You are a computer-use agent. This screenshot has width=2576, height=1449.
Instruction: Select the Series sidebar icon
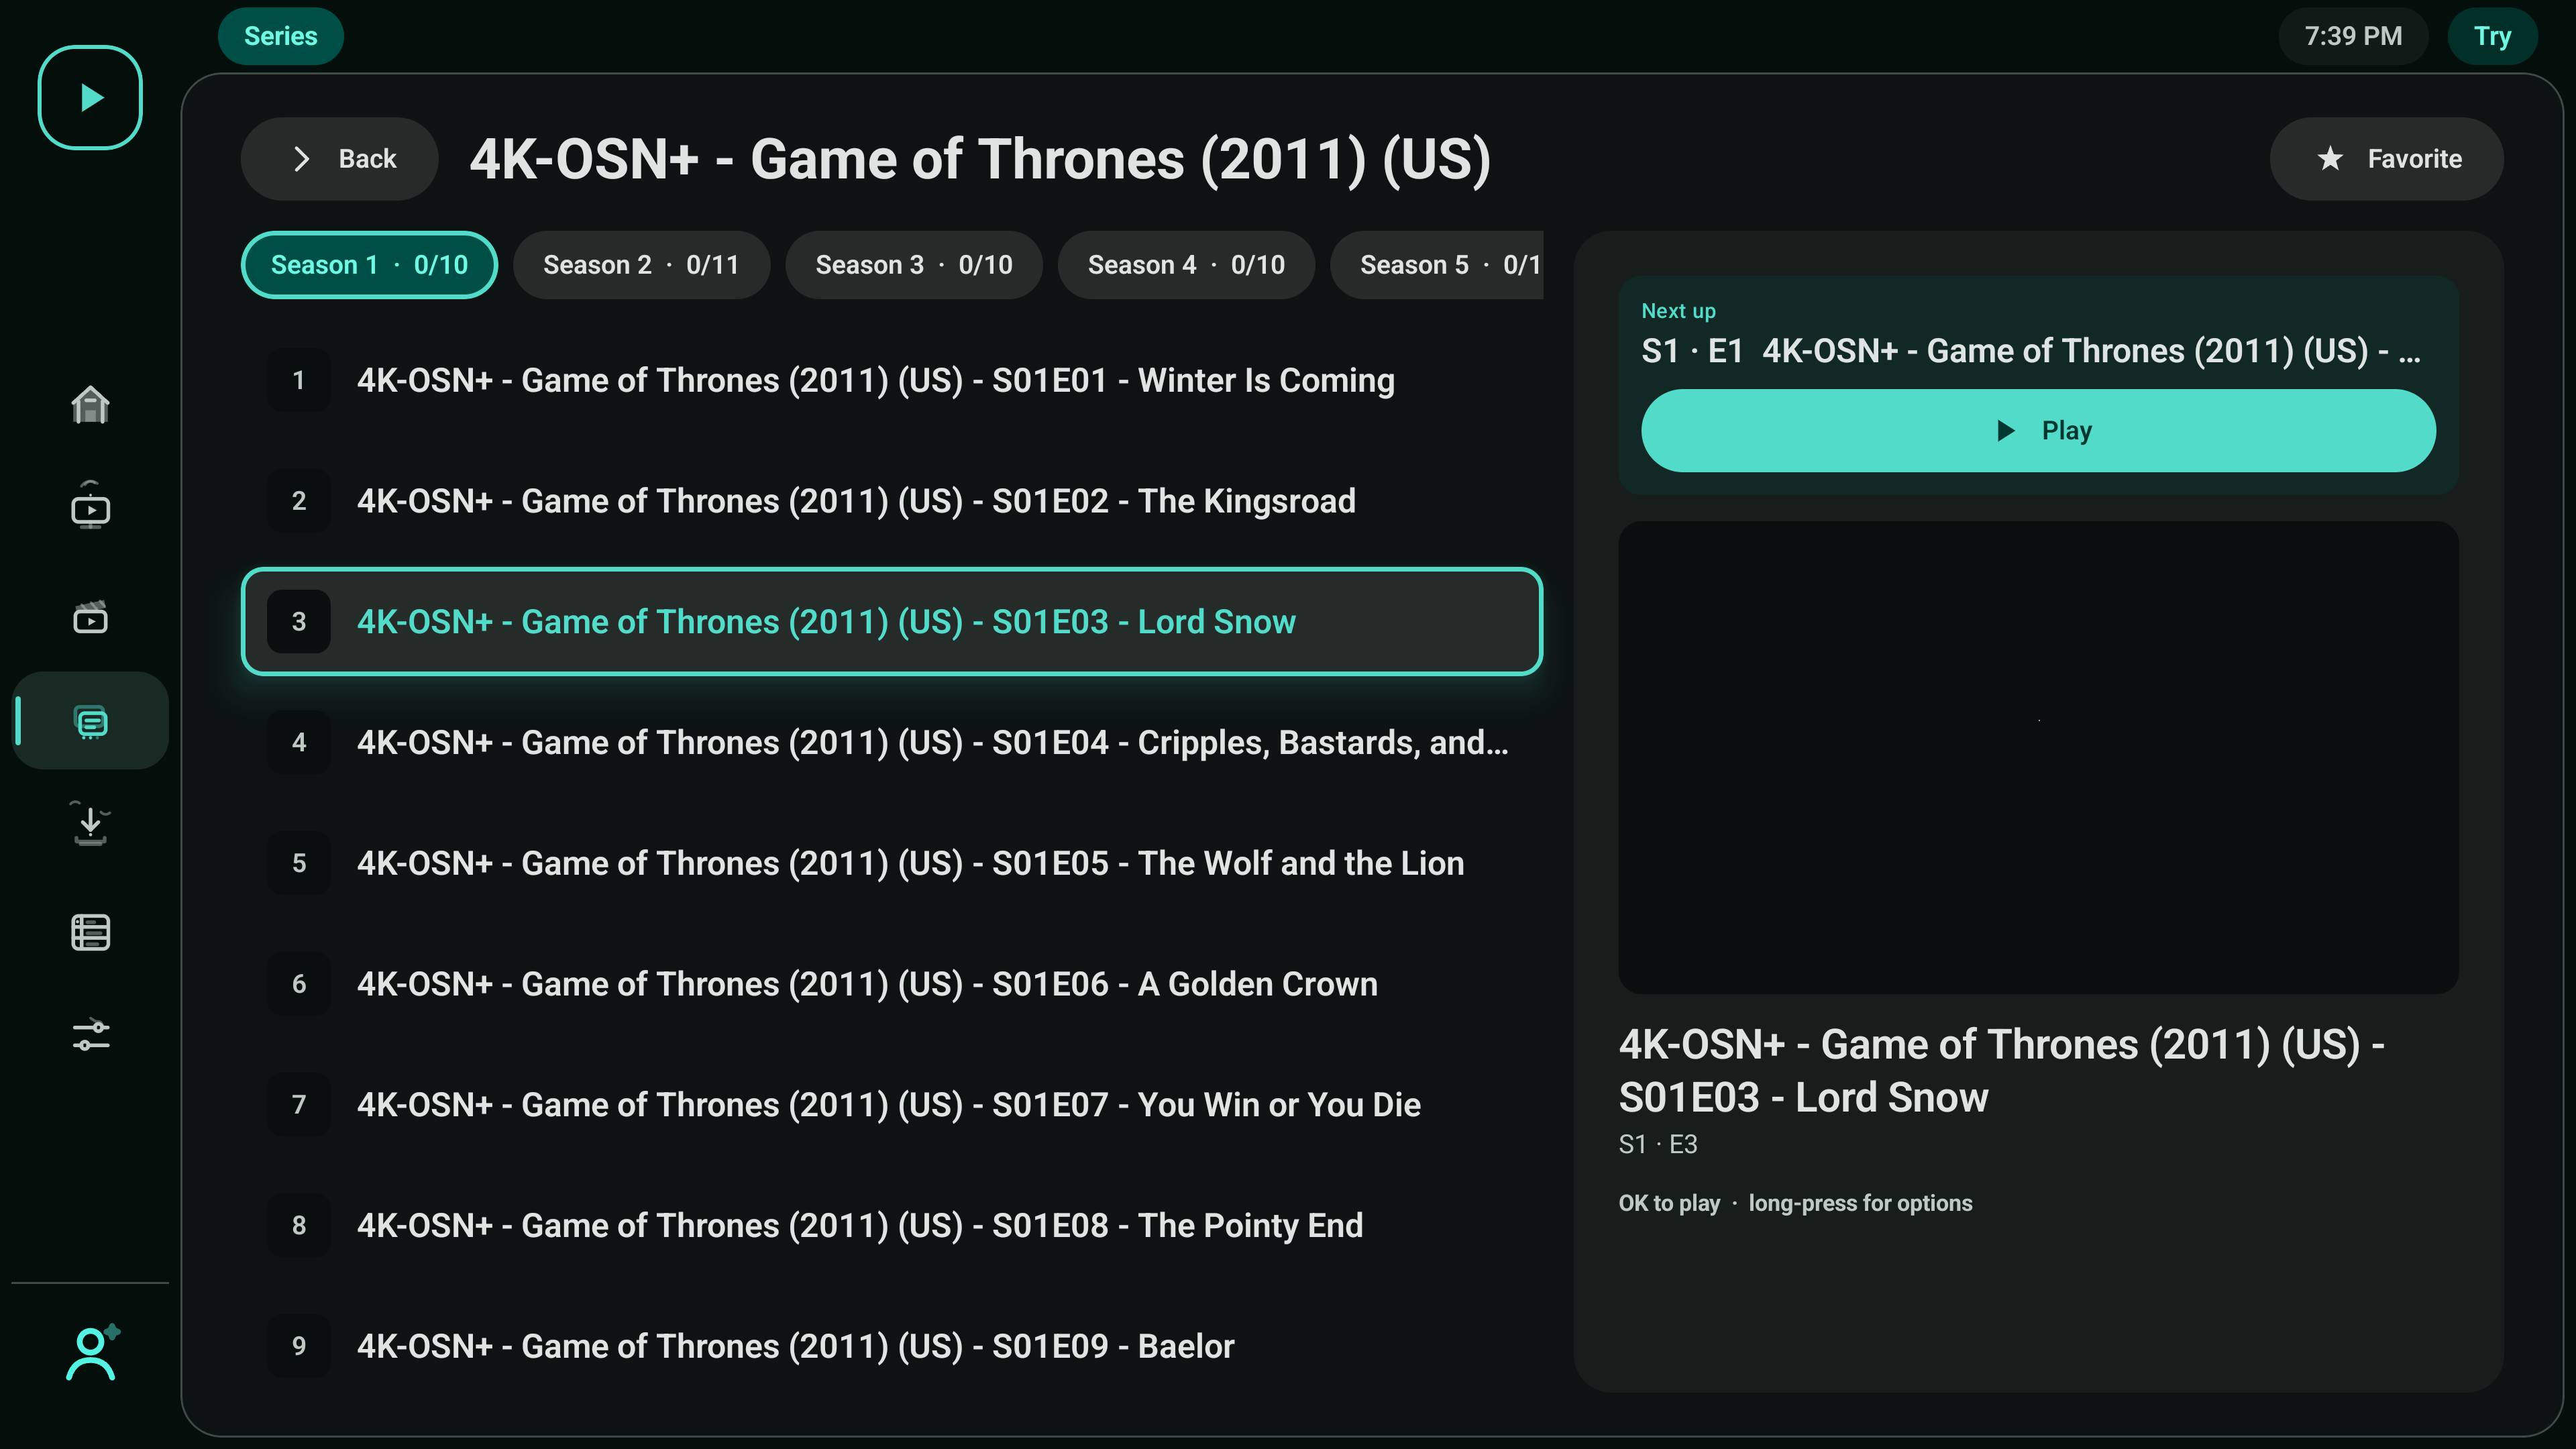90,721
